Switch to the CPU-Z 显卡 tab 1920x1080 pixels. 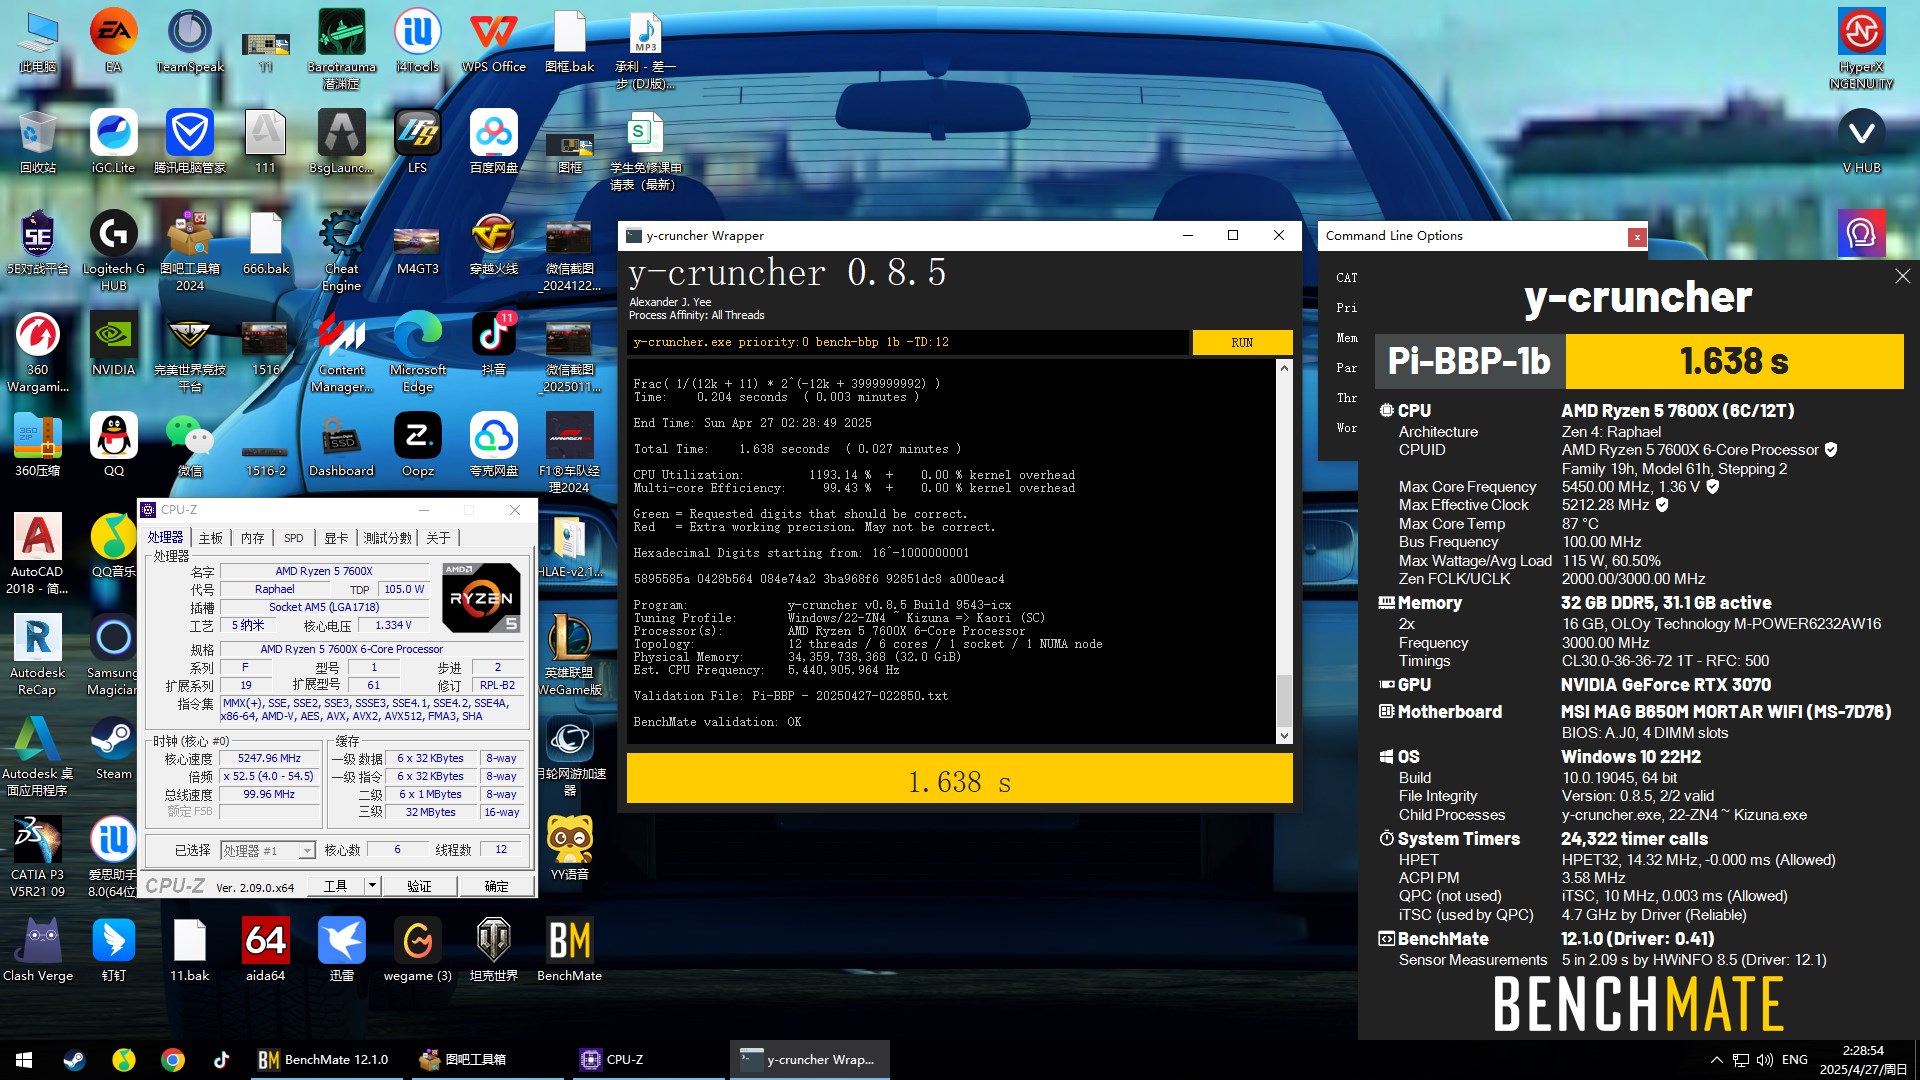[x=336, y=538]
